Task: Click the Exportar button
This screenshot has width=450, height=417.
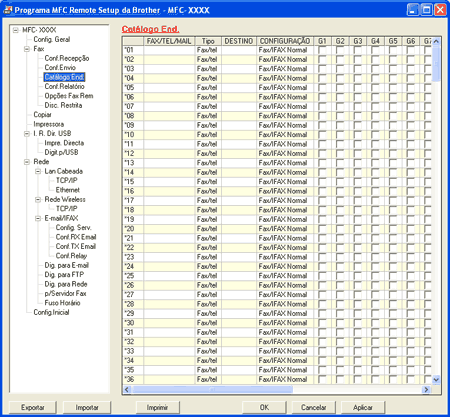Action: click(x=33, y=407)
